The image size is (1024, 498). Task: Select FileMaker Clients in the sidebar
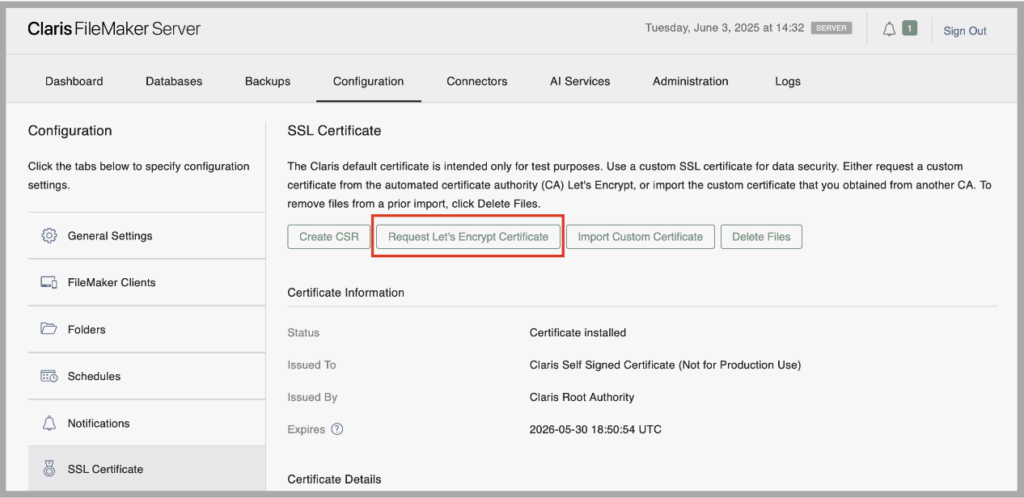146,283
